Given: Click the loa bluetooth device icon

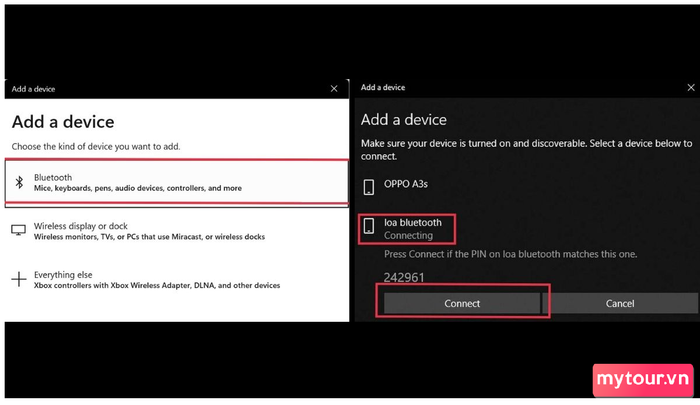Looking at the screenshot, I should click(369, 226).
